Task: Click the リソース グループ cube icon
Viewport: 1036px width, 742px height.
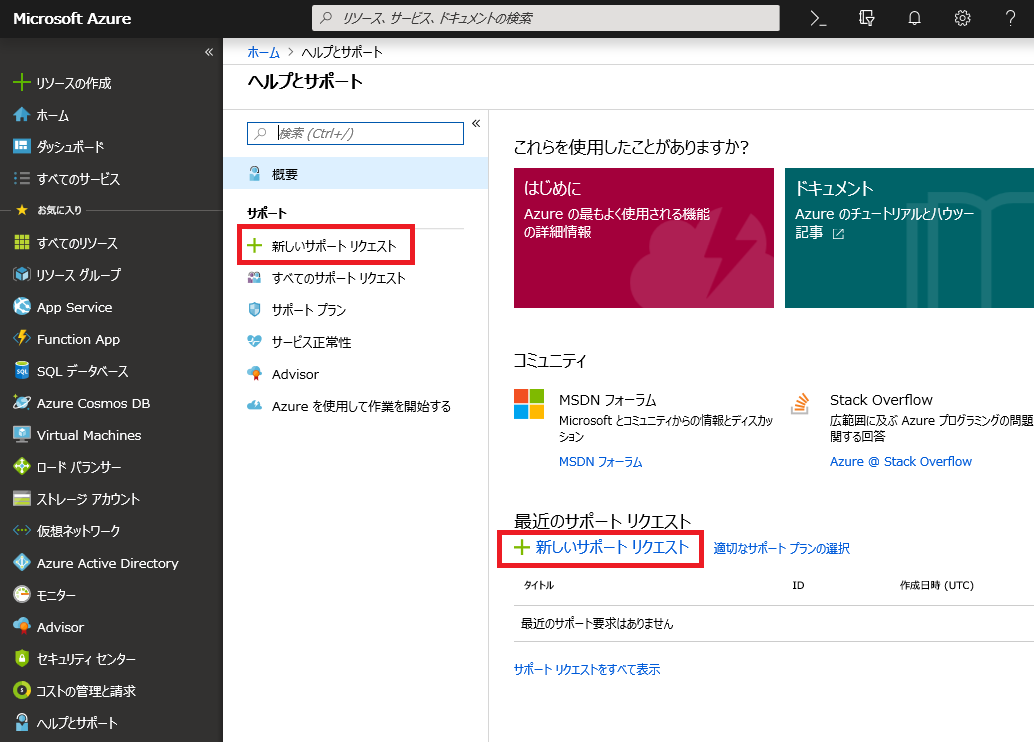Action: coord(22,274)
